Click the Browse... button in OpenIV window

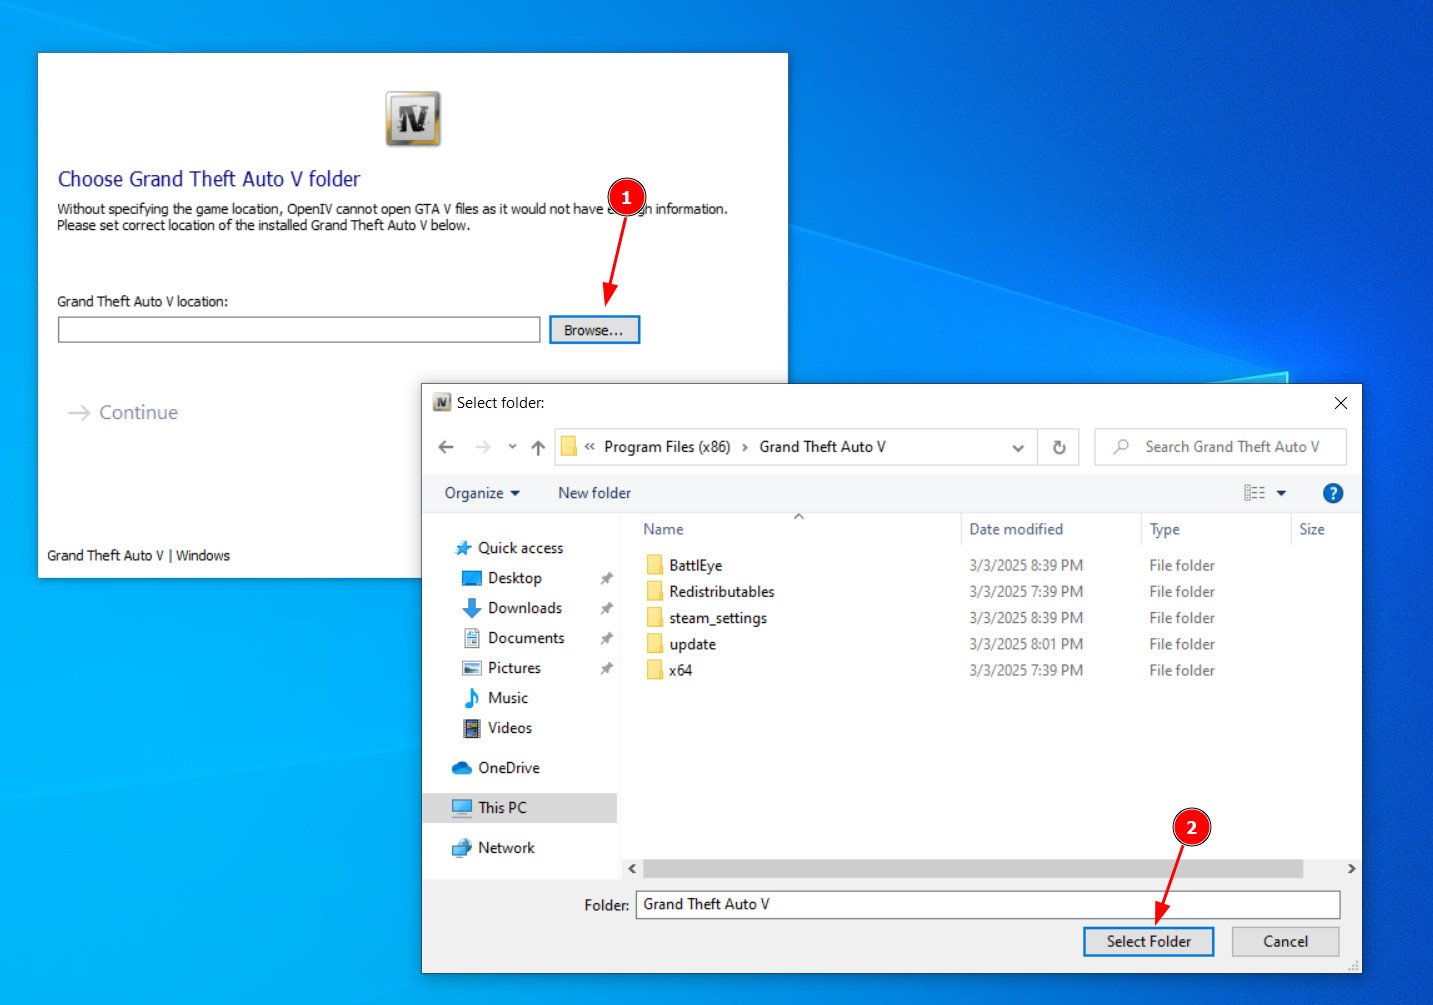pyautogui.click(x=594, y=330)
